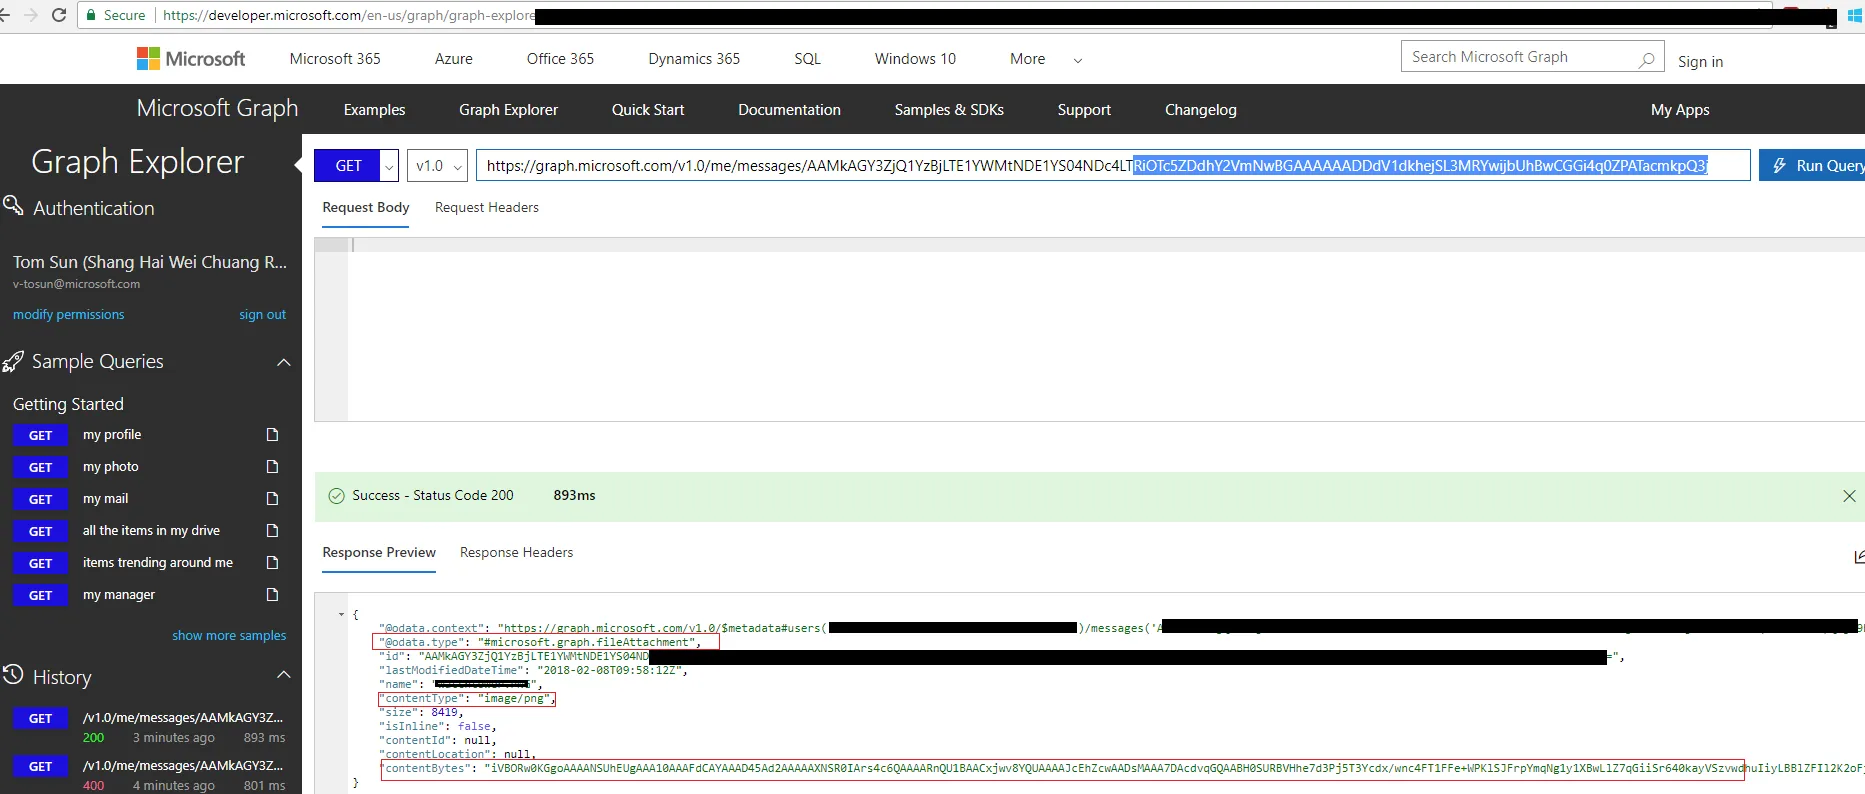Open the Documentation menu item
Image resolution: width=1865 pixels, height=794 pixels.
click(789, 110)
